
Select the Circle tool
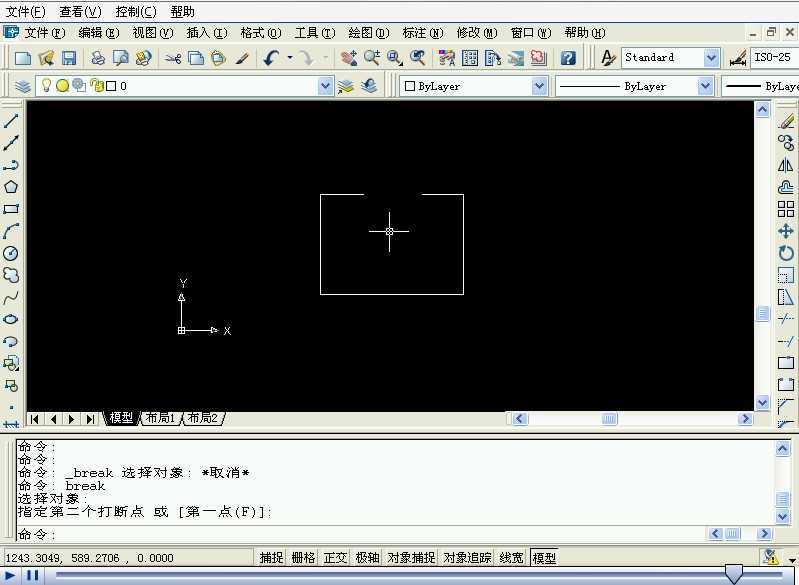click(11, 253)
